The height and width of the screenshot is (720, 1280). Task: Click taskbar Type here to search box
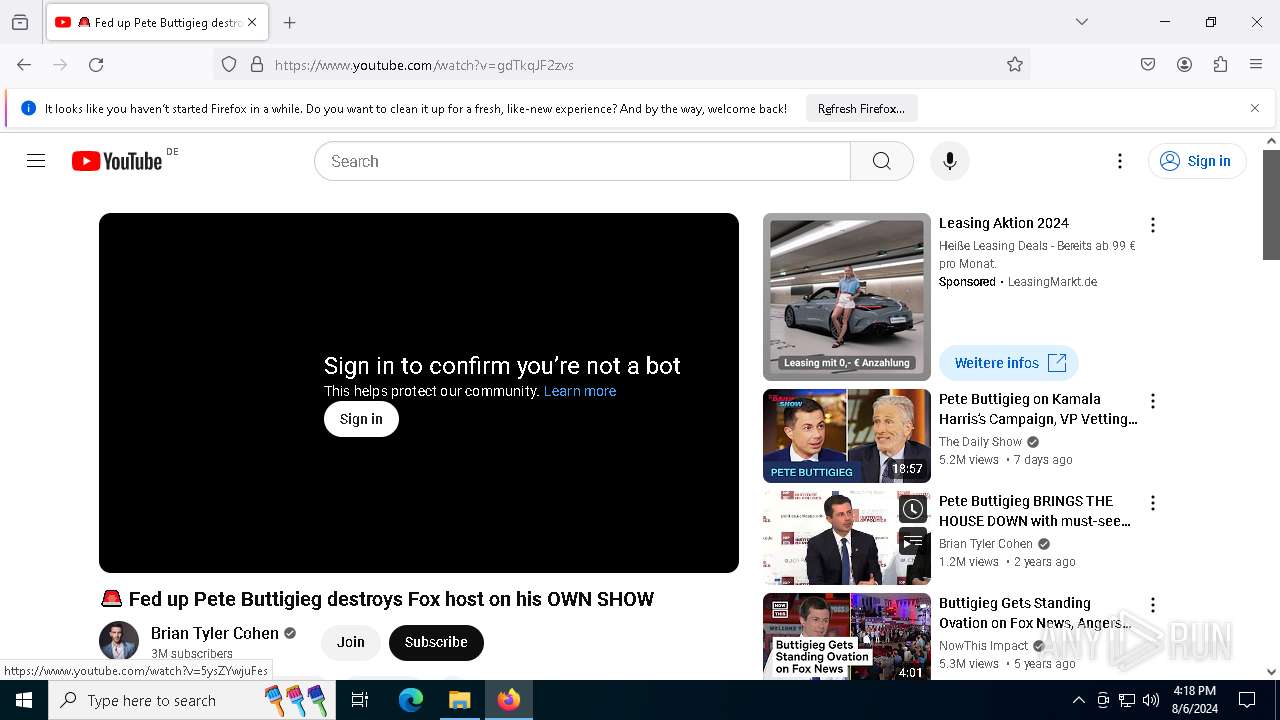pos(191,700)
